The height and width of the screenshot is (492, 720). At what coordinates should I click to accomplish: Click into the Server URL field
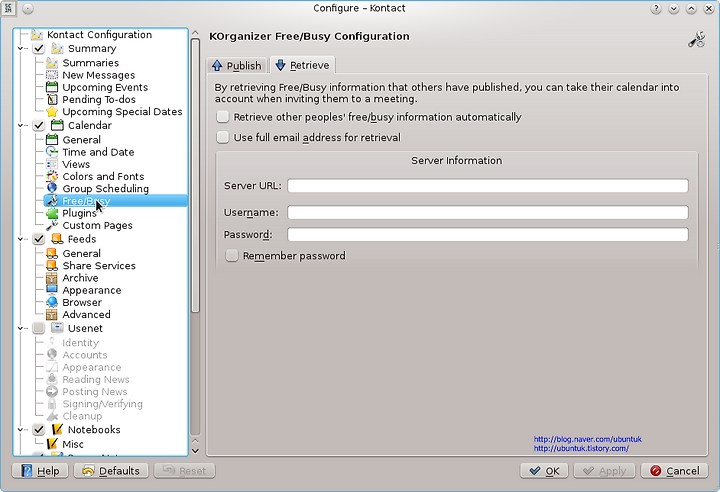click(488, 186)
